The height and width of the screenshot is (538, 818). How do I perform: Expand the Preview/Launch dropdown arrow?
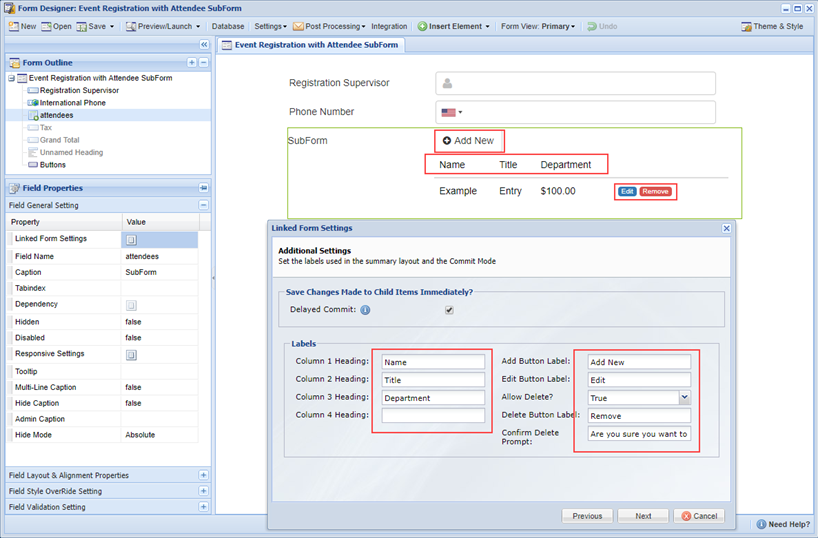198,27
